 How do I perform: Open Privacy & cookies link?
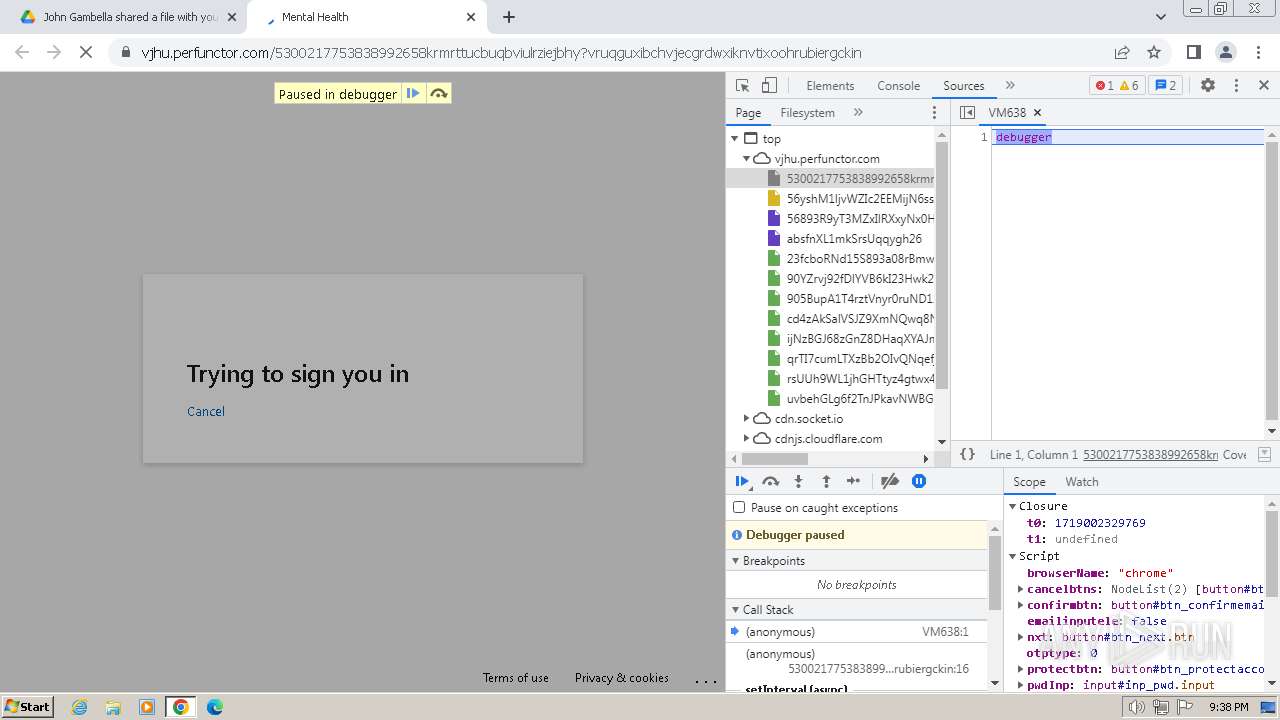click(621, 678)
